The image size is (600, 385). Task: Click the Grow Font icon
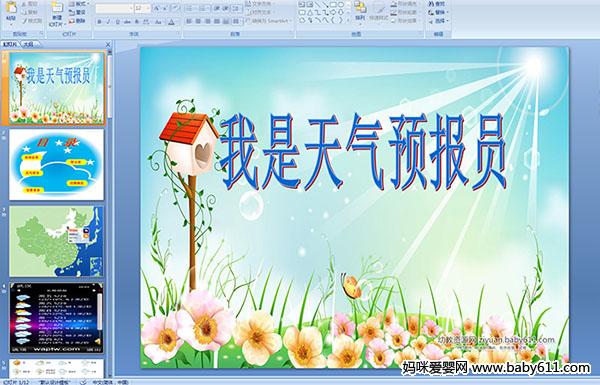click(157, 8)
